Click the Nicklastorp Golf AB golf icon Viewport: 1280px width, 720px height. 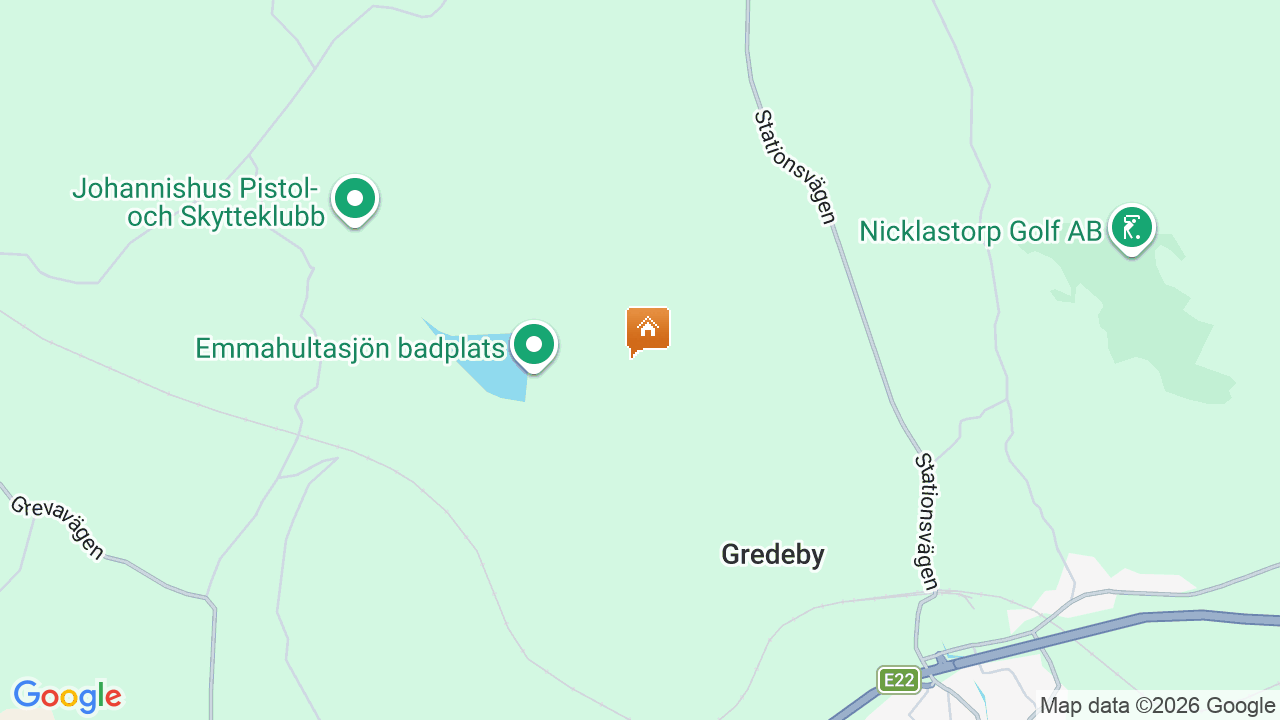coord(1131,229)
